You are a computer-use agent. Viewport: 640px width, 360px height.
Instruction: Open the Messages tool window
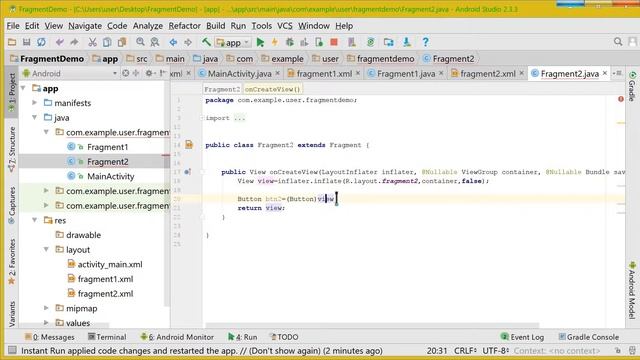pyautogui.click(x=49, y=337)
